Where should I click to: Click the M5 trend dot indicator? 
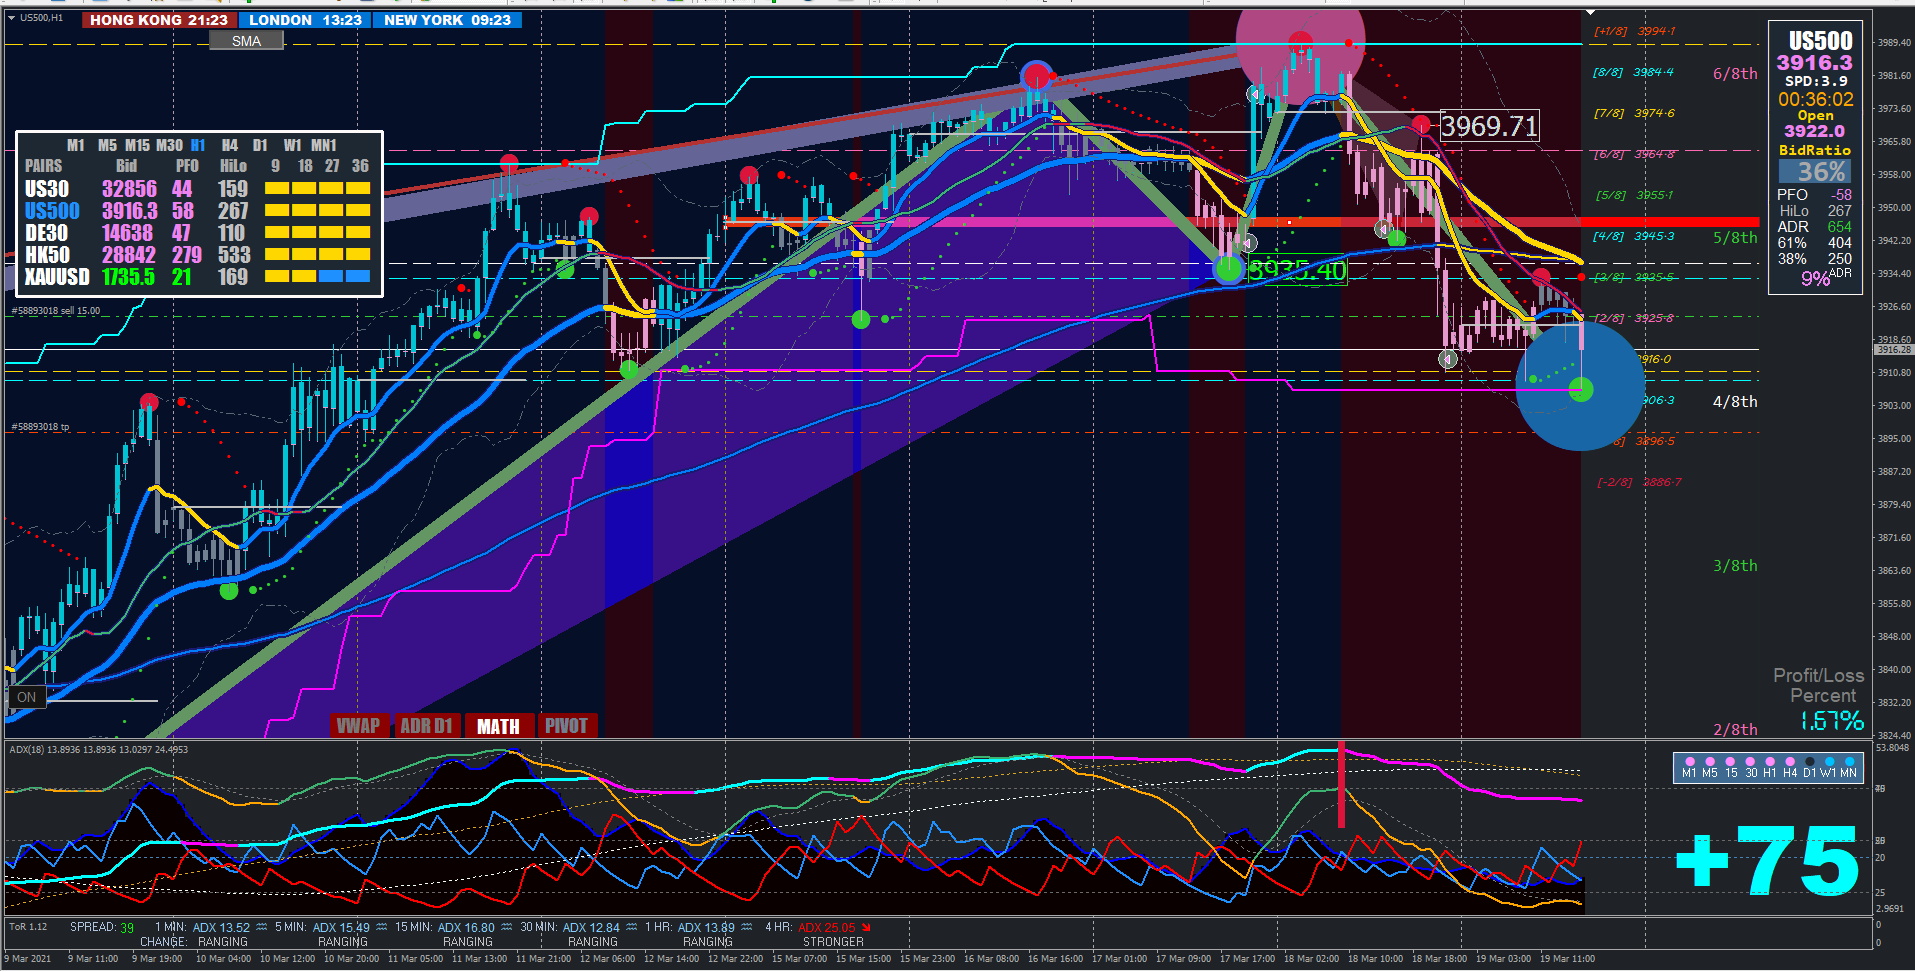click(x=1710, y=762)
